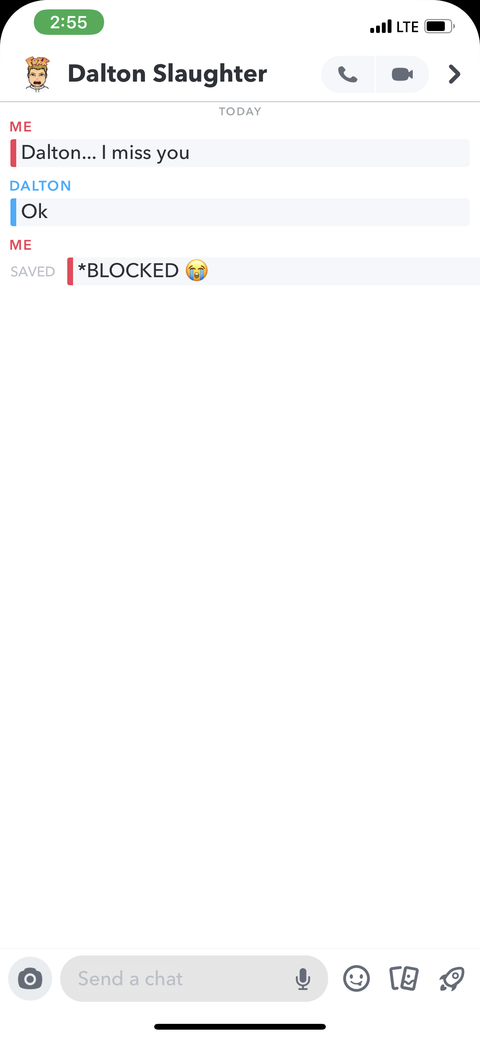480x1039 pixels.
Task: Tap the TODAY date label
Action: 240,111
